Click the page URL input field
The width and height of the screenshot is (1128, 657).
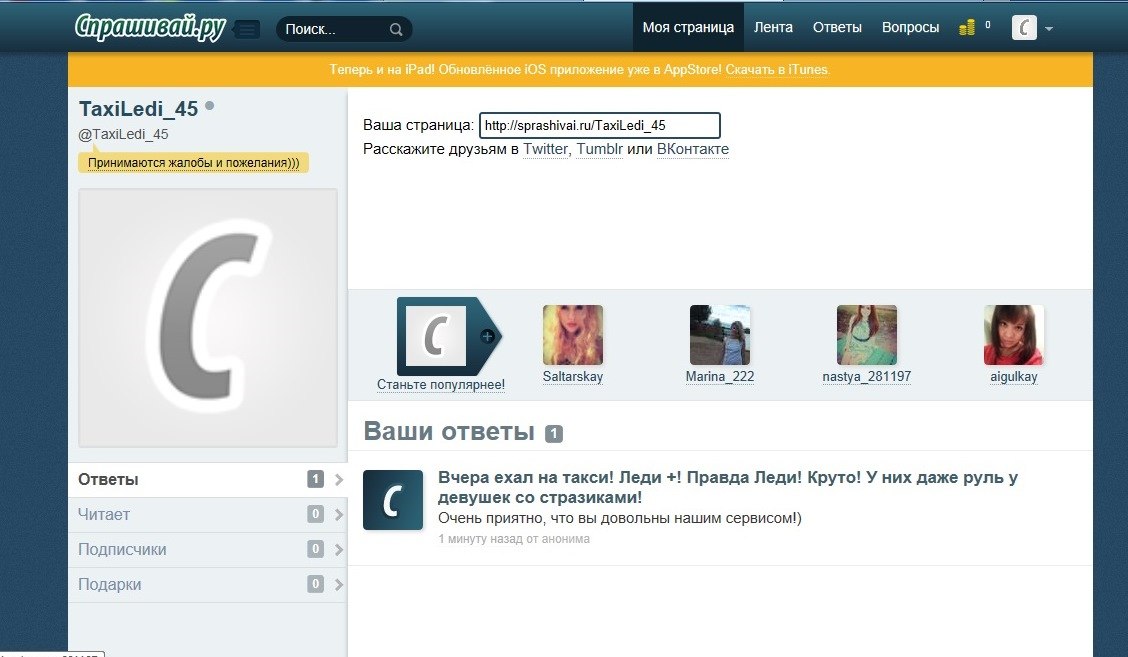599,126
